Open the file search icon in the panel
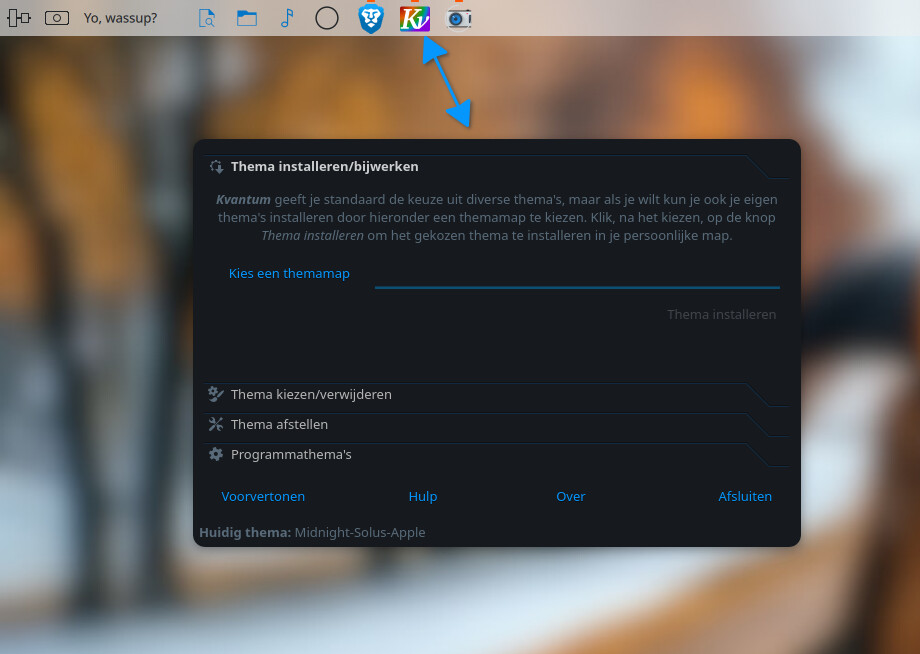Viewport: 920px width, 654px height. click(x=207, y=18)
